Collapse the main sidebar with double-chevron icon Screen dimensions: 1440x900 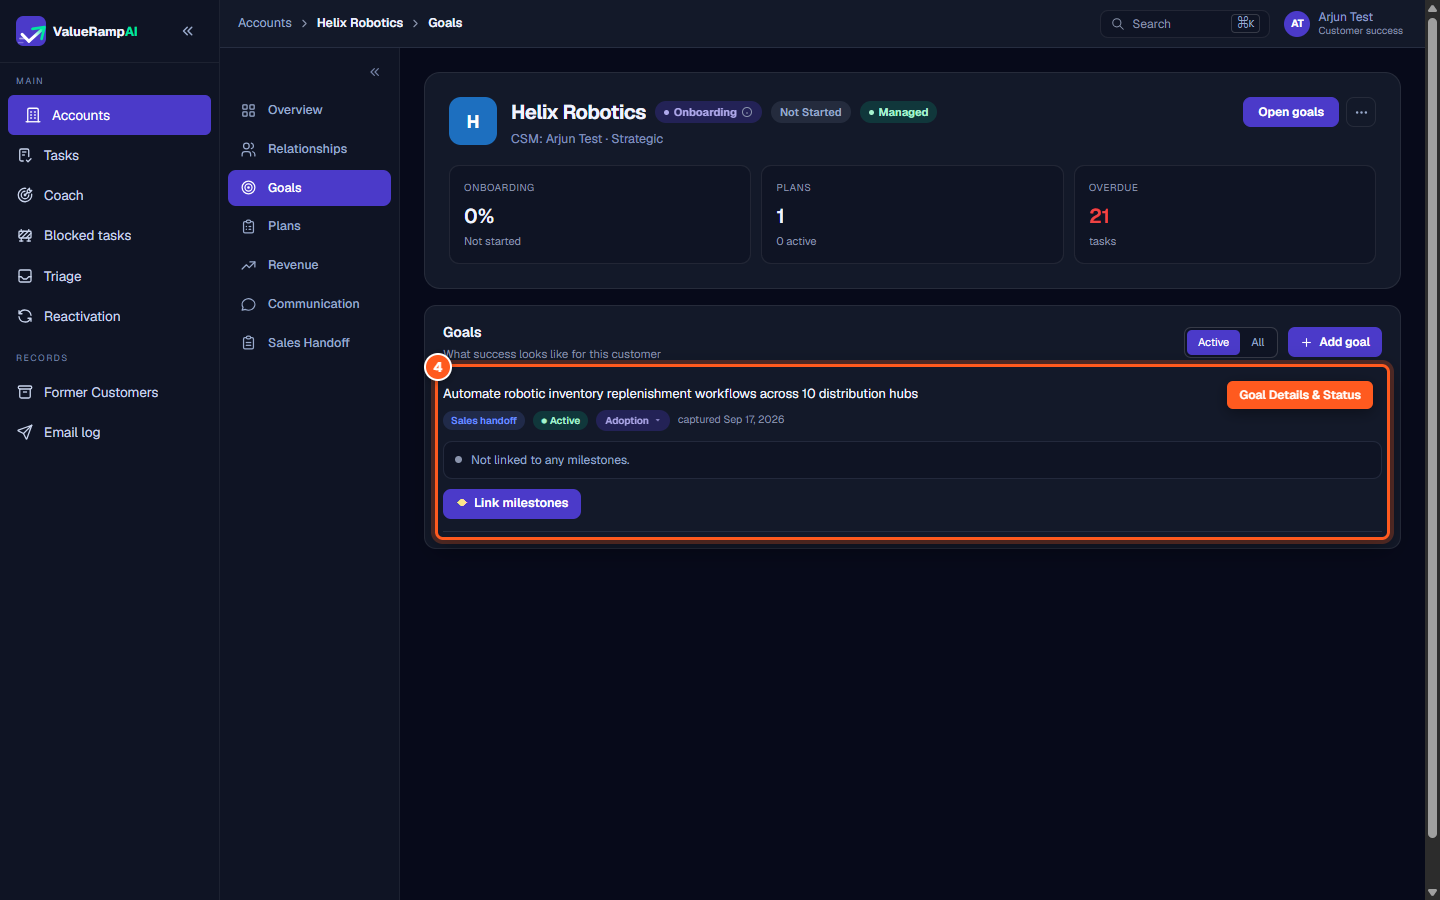click(x=188, y=31)
